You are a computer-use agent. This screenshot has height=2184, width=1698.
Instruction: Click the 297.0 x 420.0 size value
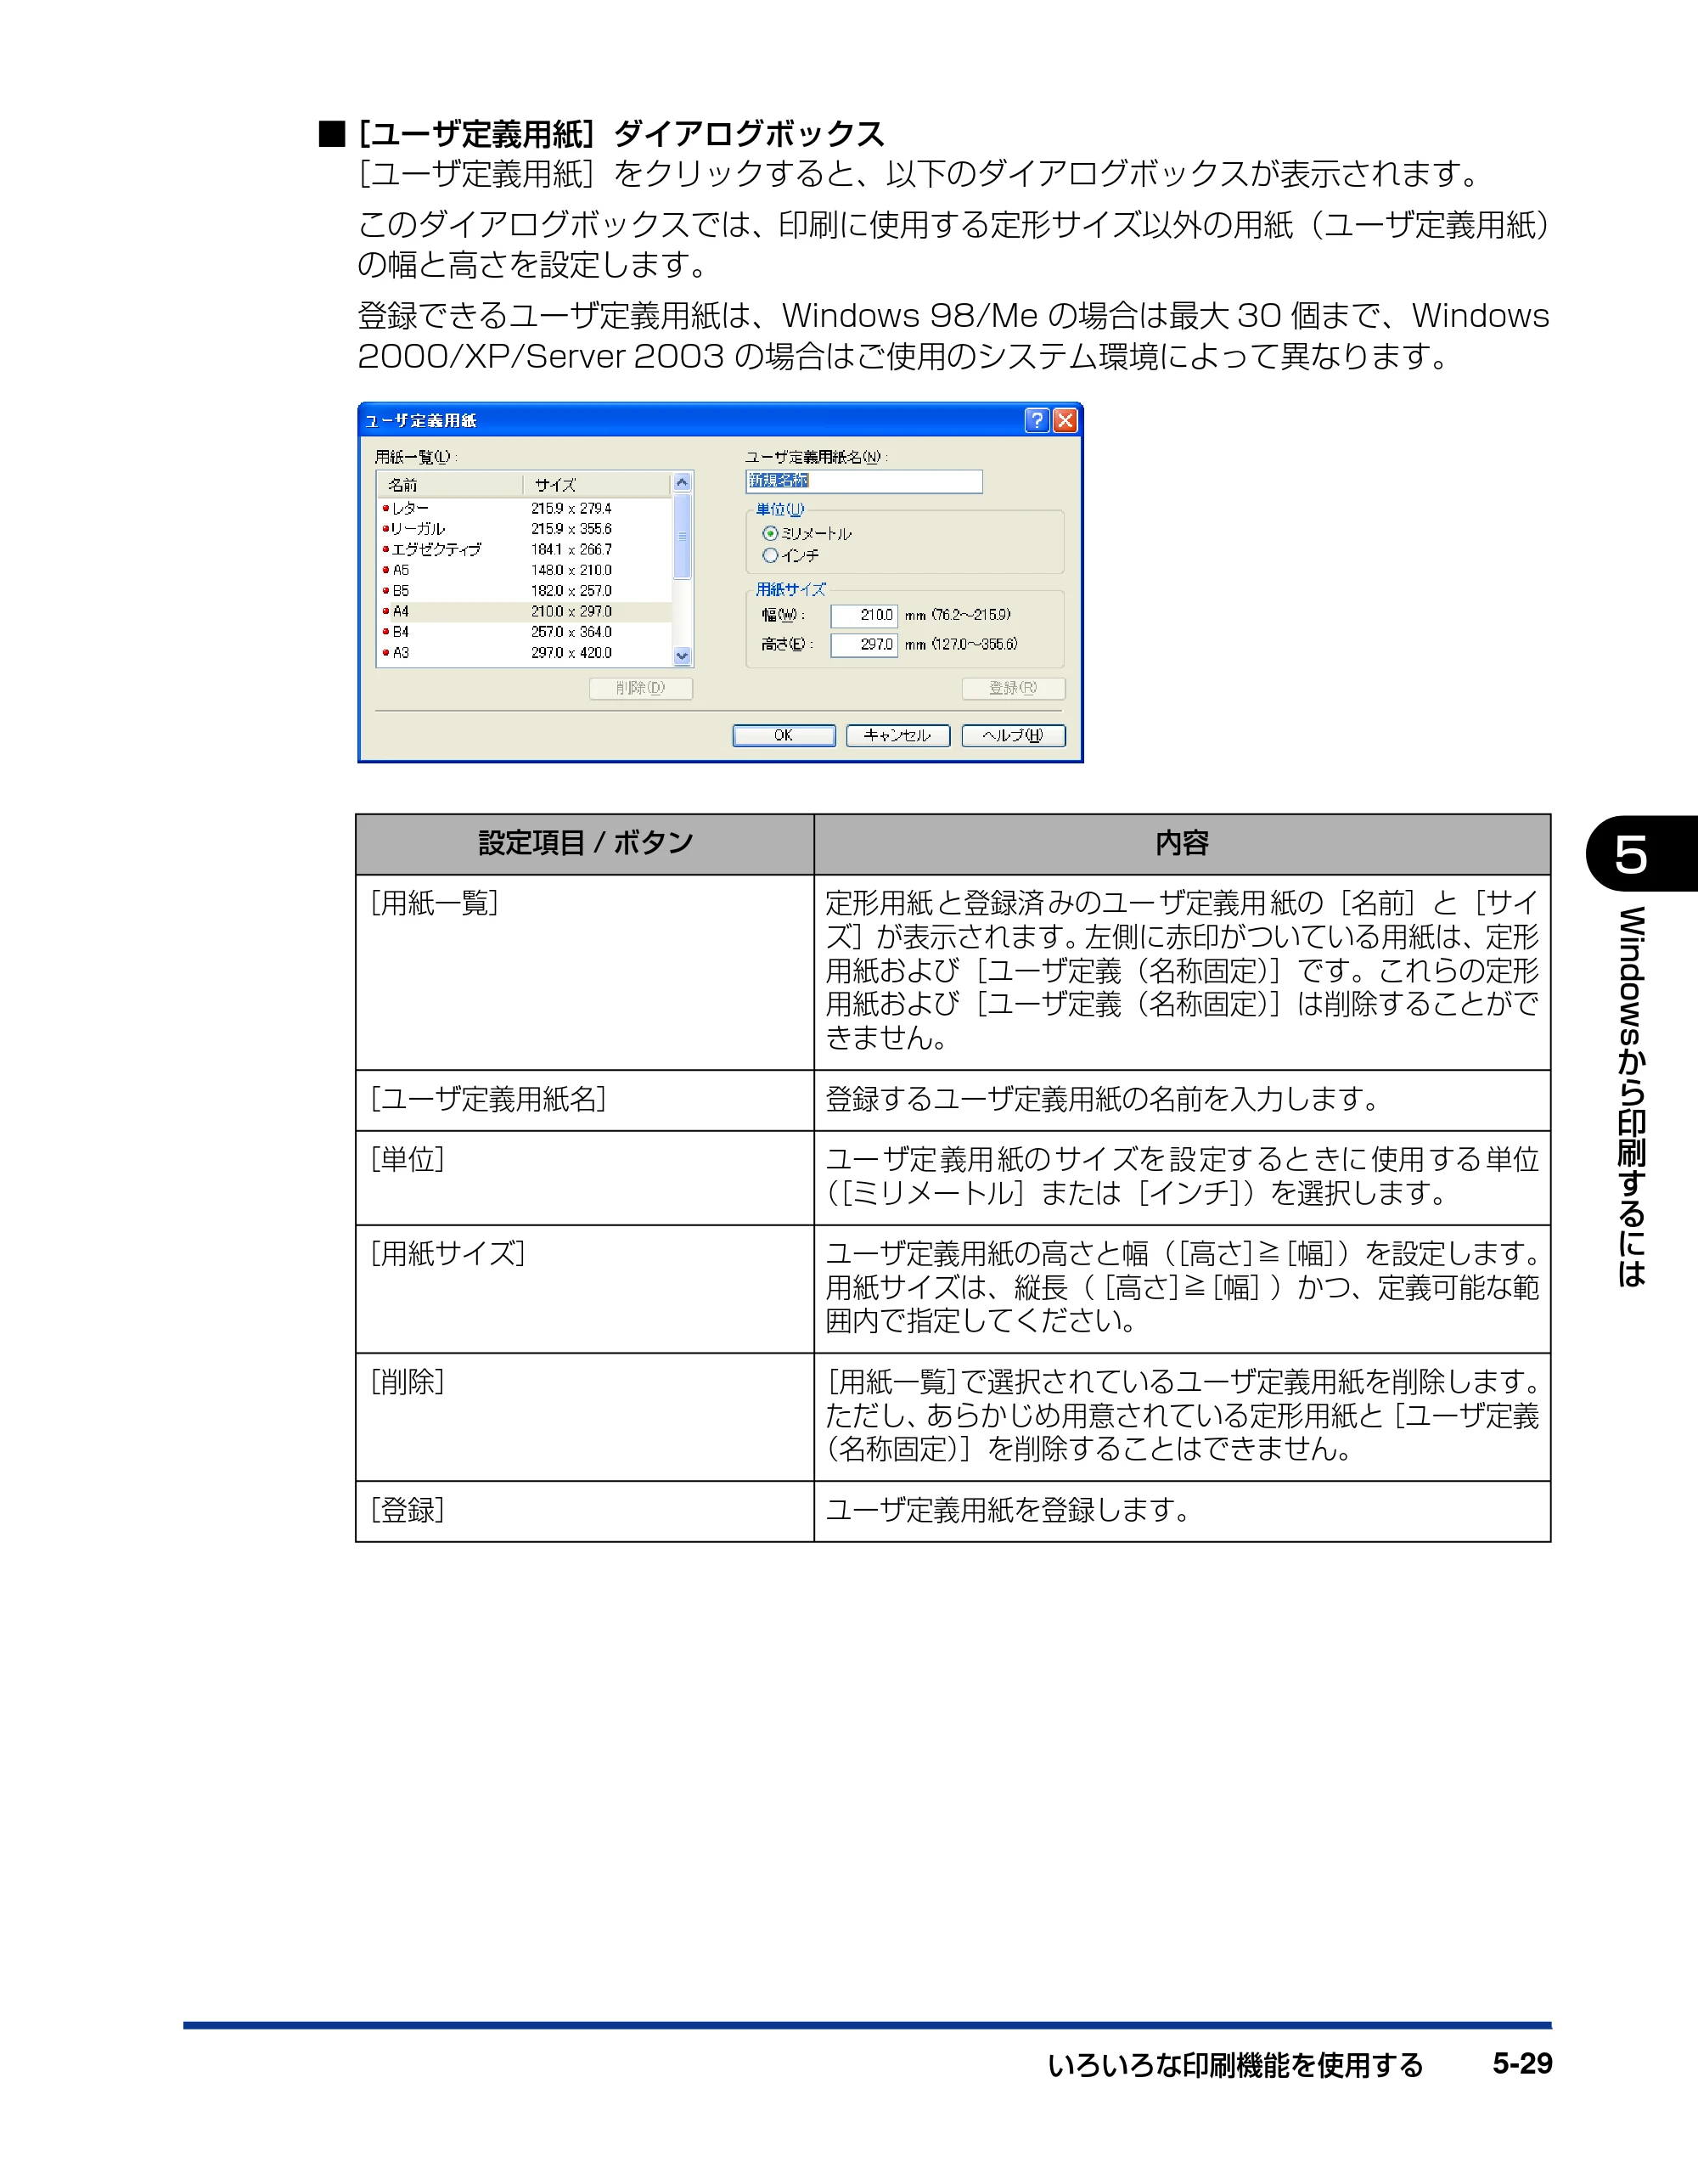(571, 653)
